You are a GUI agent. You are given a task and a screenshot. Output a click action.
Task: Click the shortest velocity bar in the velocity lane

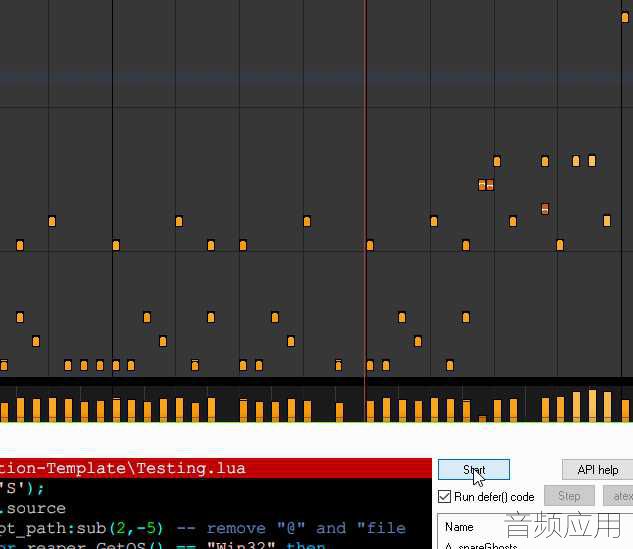482,419
